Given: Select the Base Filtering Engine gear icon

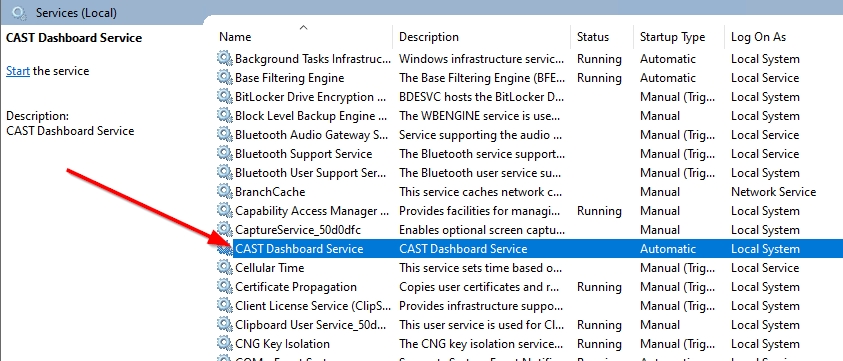Looking at the screenshot, I should click(x=225, y=78).
